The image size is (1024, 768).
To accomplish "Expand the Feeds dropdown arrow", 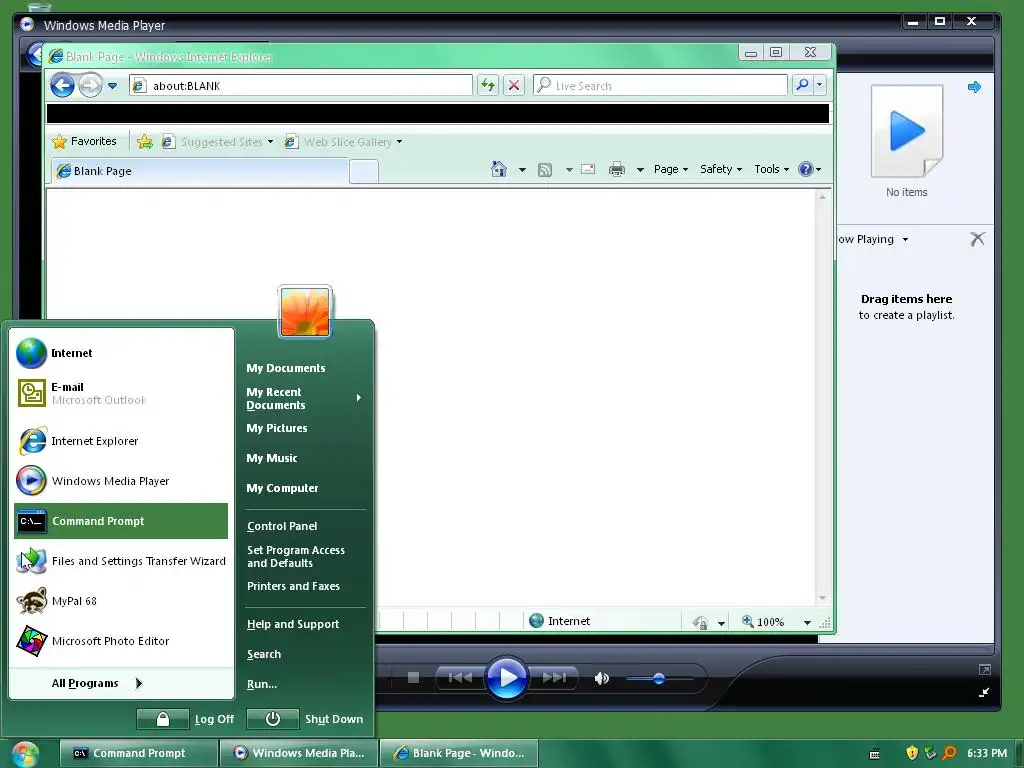I will [569, 170].
